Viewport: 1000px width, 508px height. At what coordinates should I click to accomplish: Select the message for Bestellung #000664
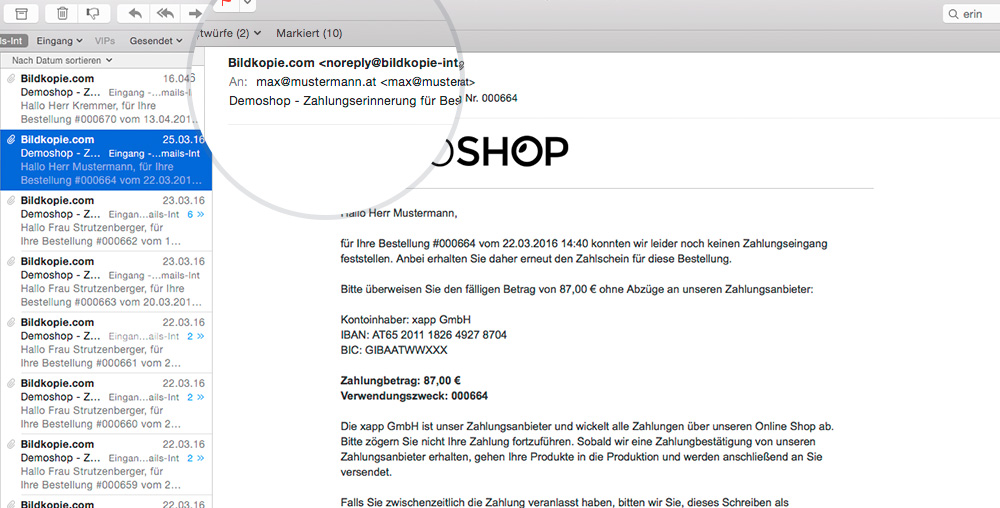tap(106, 160)
